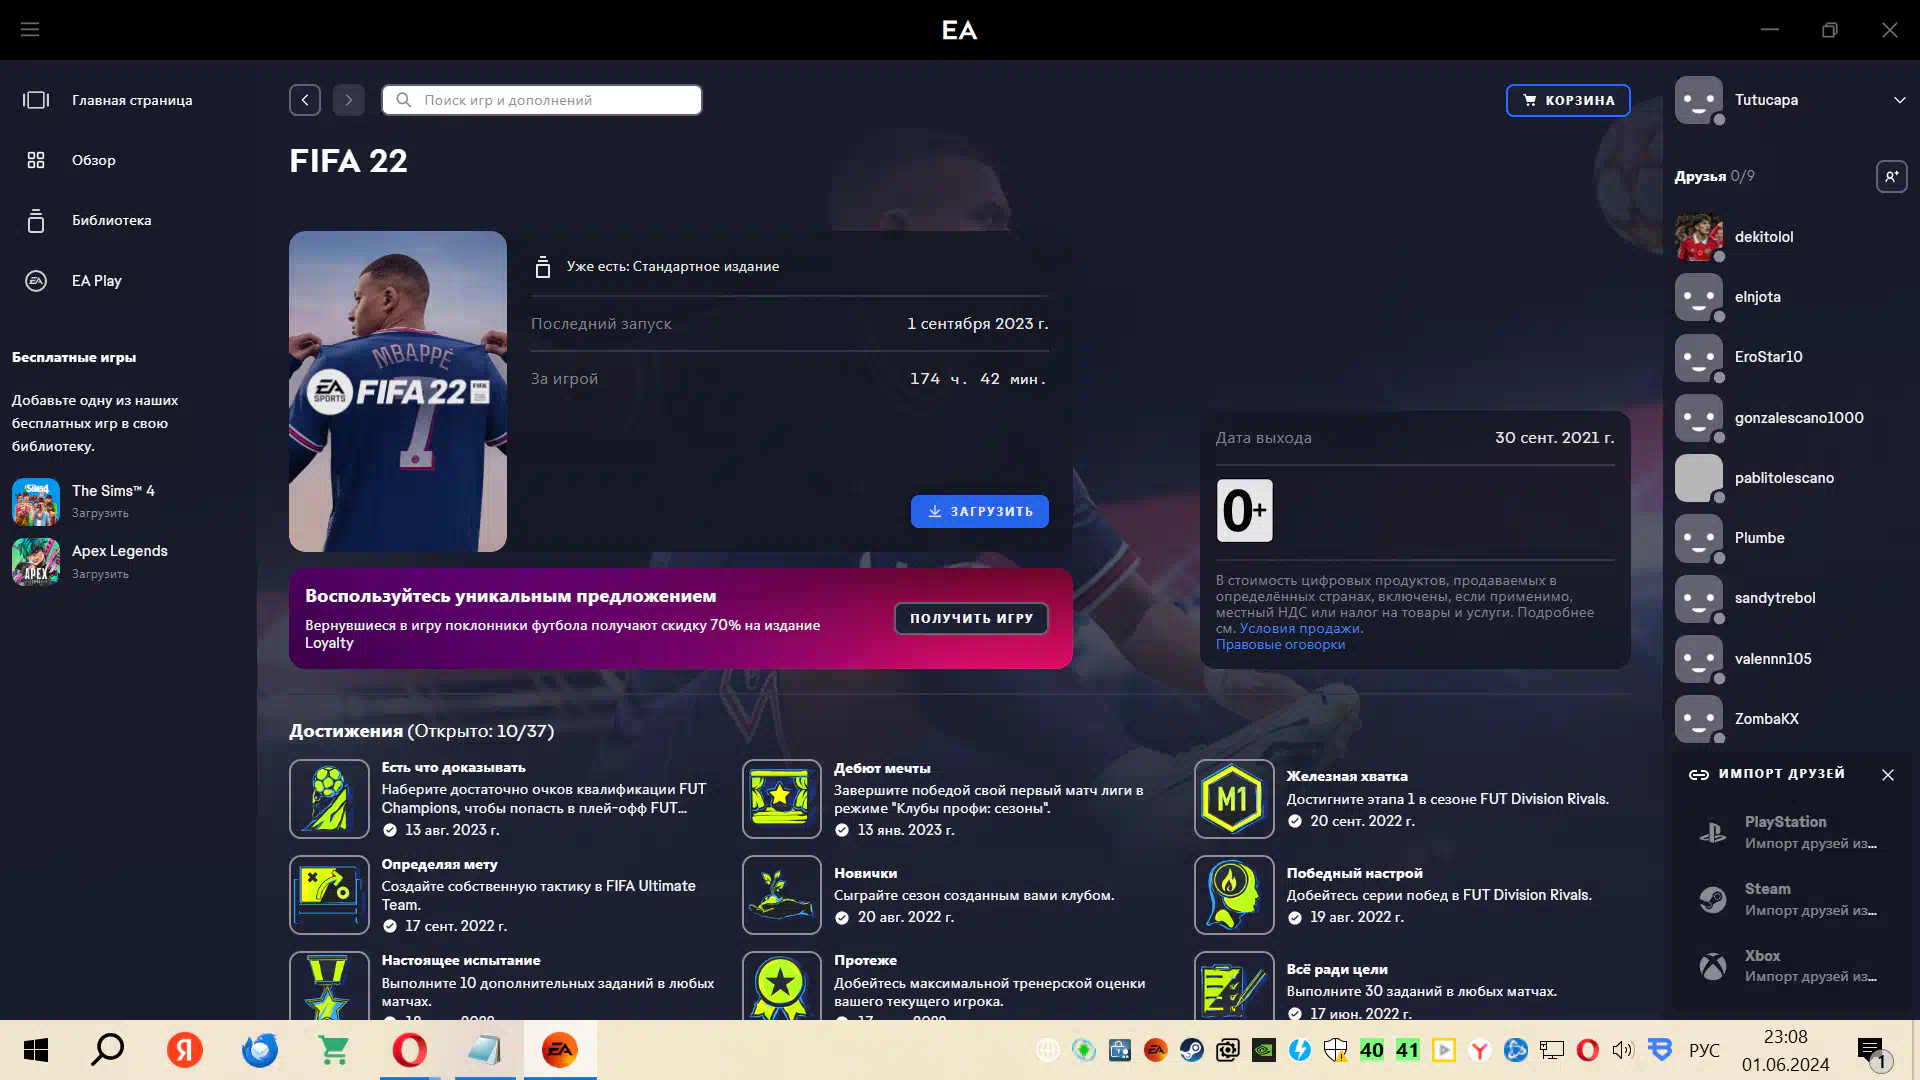Screen dimensions: 1920x1080
Task: Click the Достижения heading
Action: point(346,731)
